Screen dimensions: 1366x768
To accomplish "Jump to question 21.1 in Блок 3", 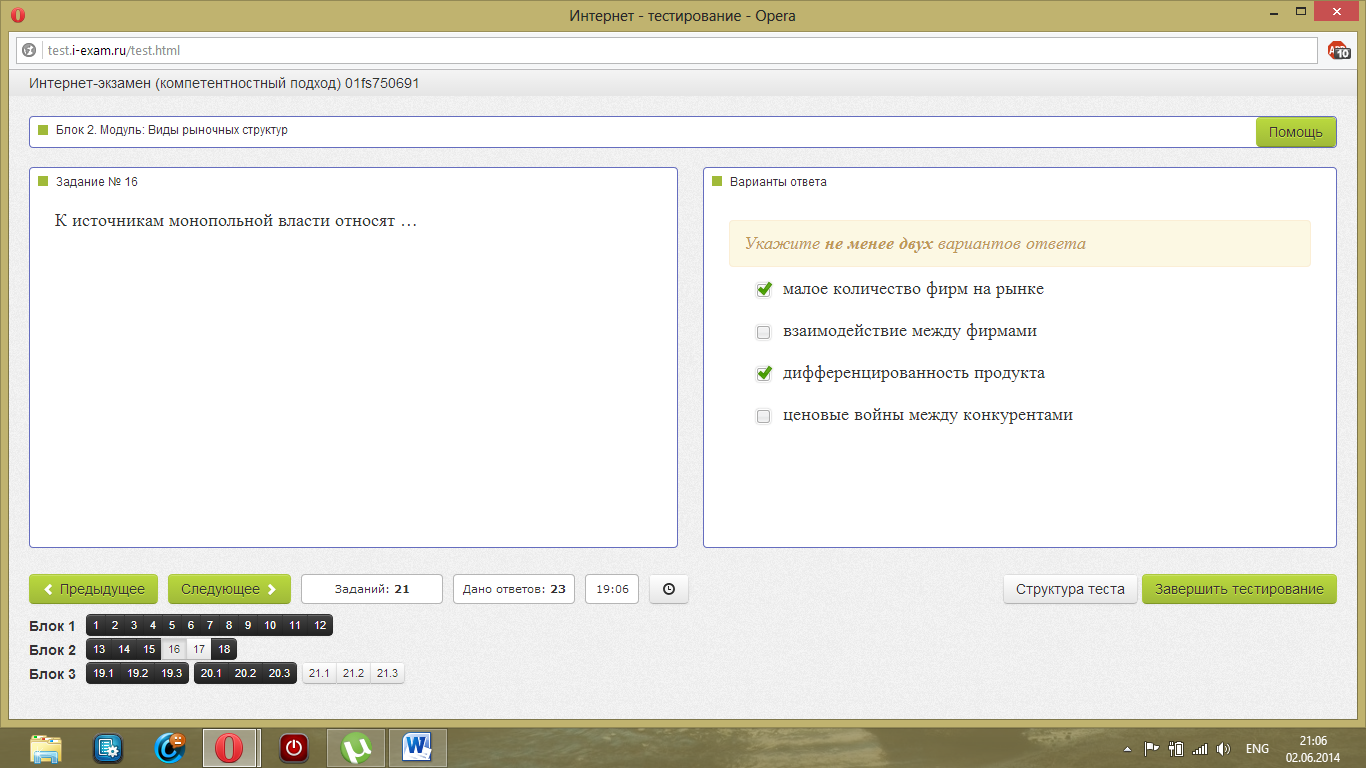I will coord(319,673).
